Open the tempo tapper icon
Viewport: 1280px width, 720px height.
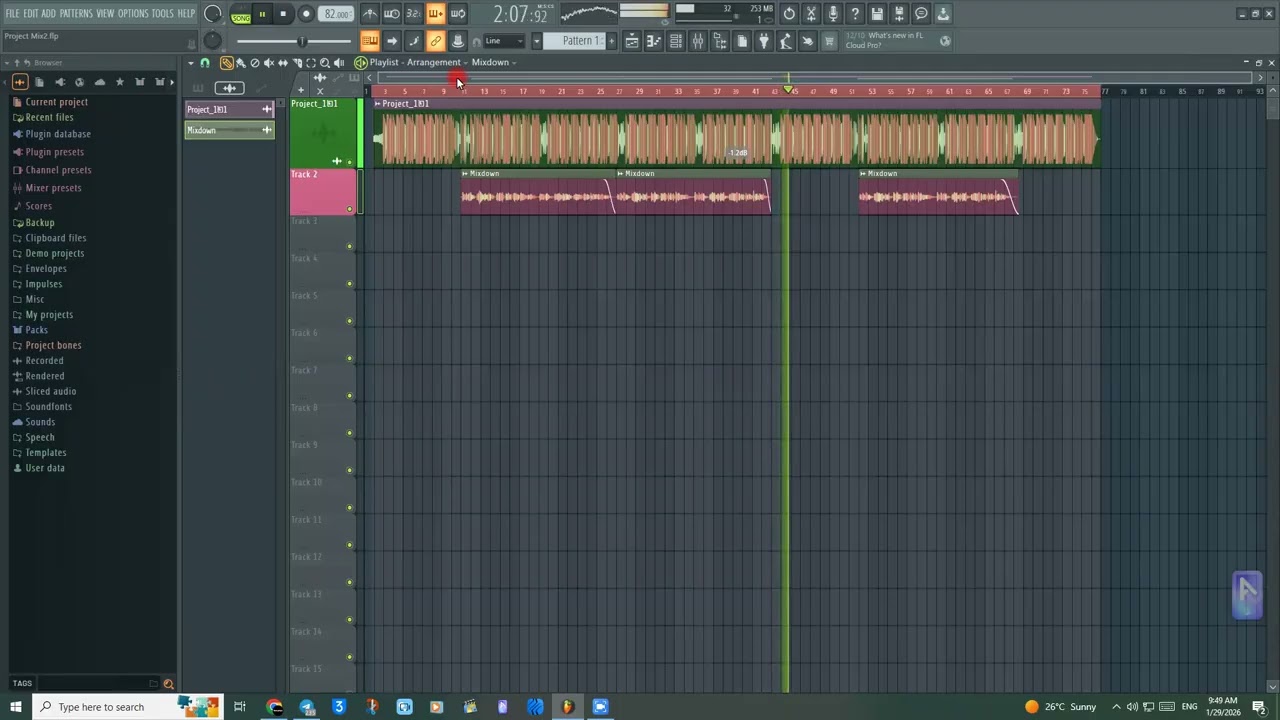tap(786, 41)
